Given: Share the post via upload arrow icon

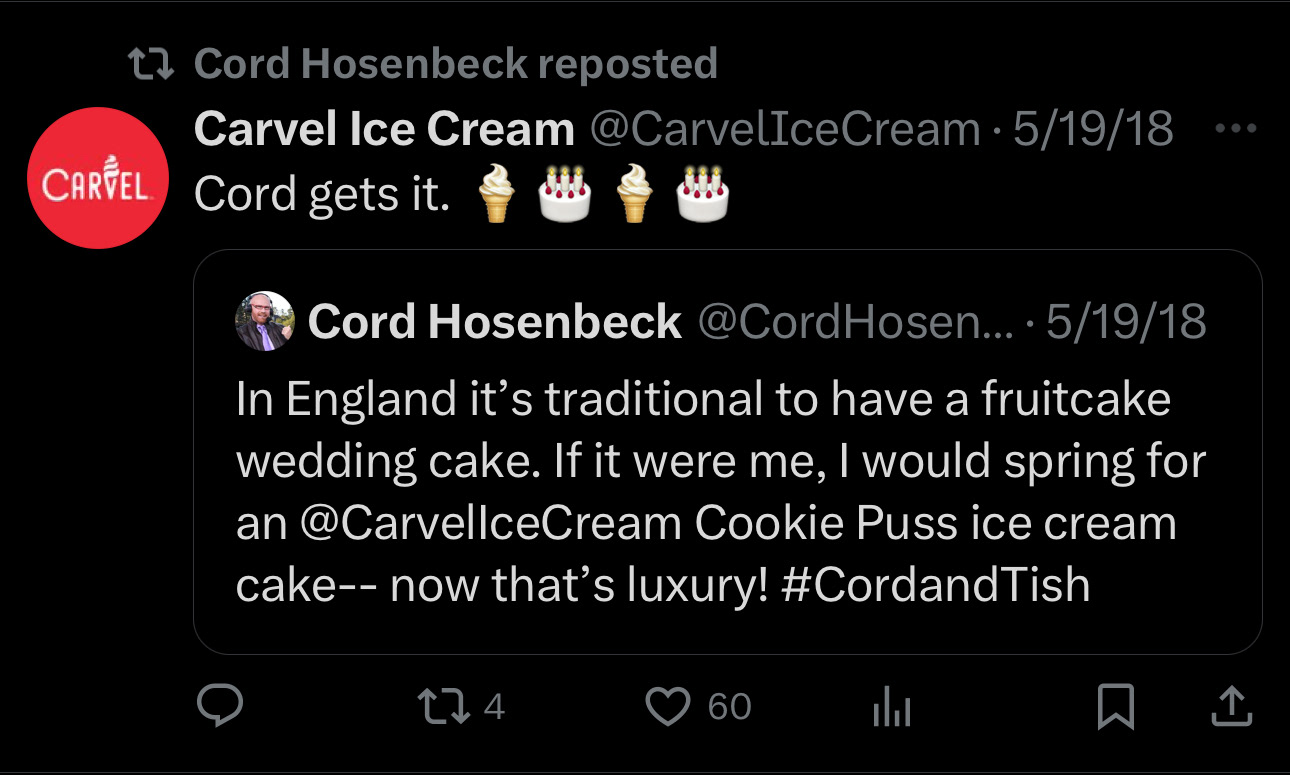Looking at the screenshot, I should [1231, 707].
